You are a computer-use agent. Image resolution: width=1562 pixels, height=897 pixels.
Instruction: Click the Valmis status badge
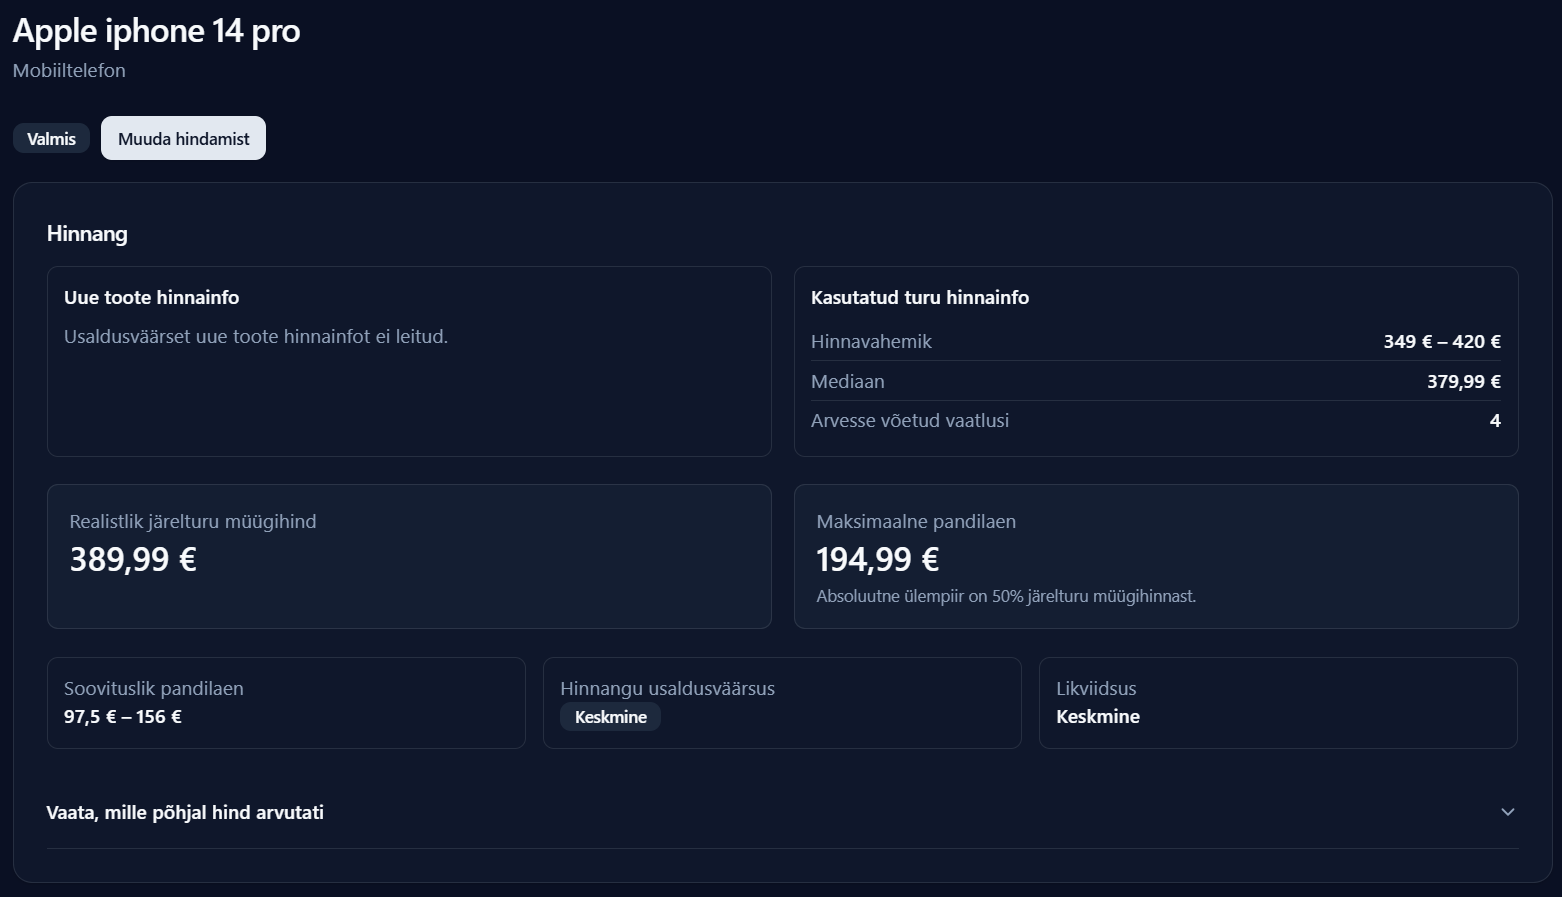[51, 138]
